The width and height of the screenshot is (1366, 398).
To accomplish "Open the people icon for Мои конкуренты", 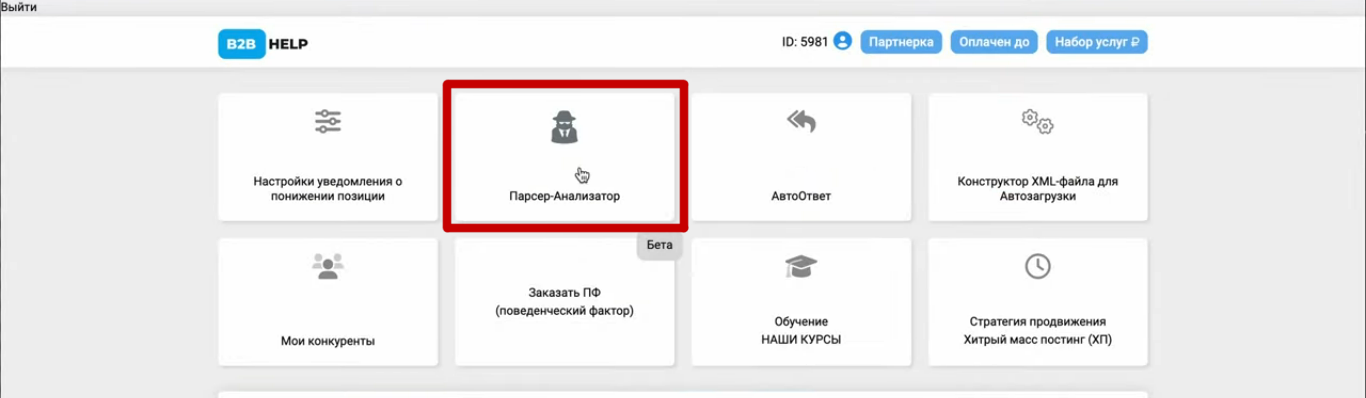I will pos(328,266).
